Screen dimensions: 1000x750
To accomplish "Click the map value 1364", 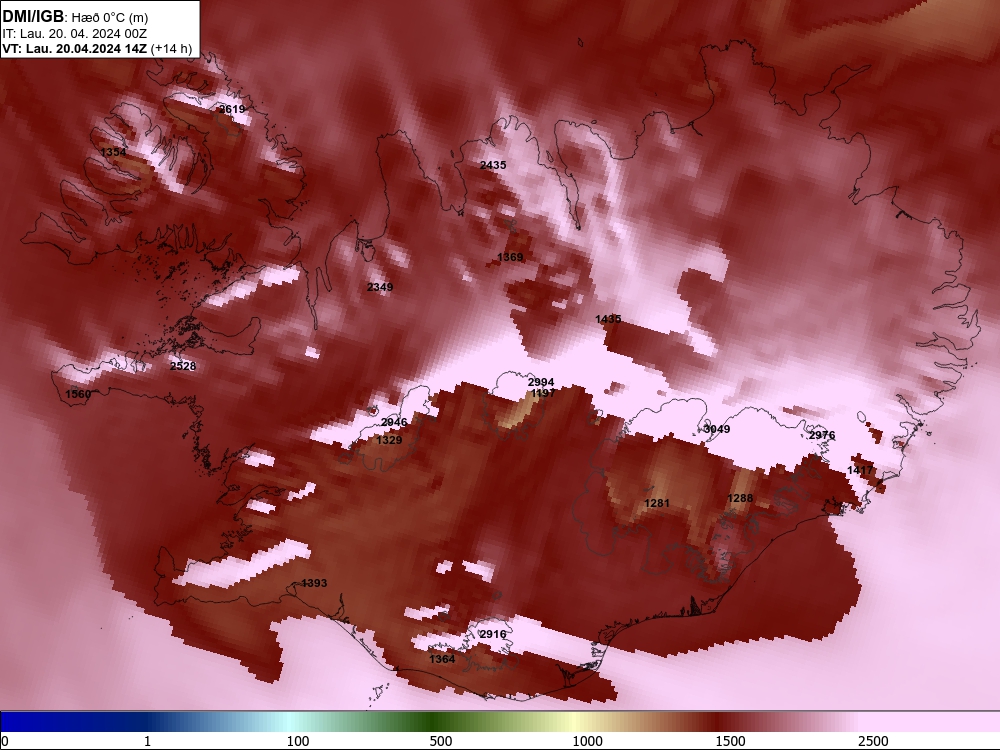I will pyautogui.click(x=443, y=659).
